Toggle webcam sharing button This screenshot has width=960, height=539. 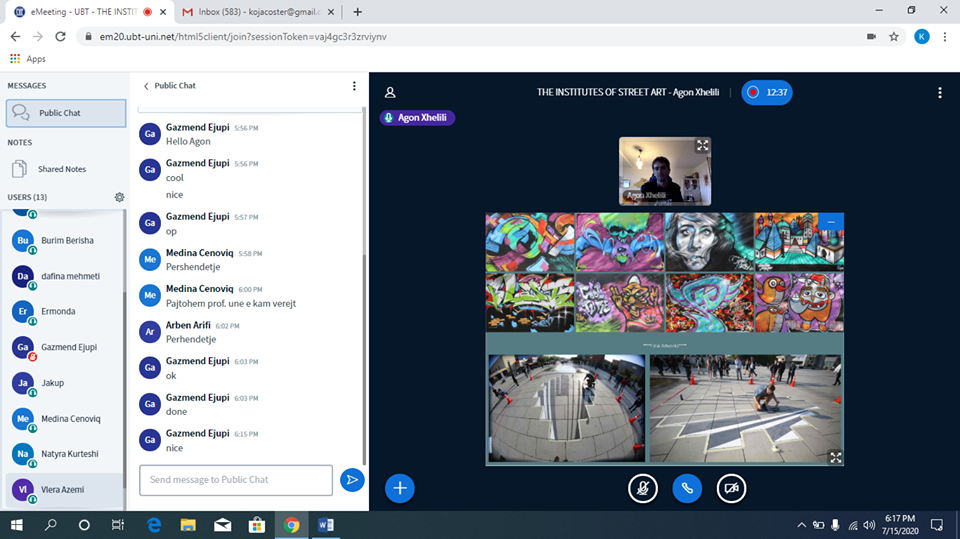(x=732, y=488)
